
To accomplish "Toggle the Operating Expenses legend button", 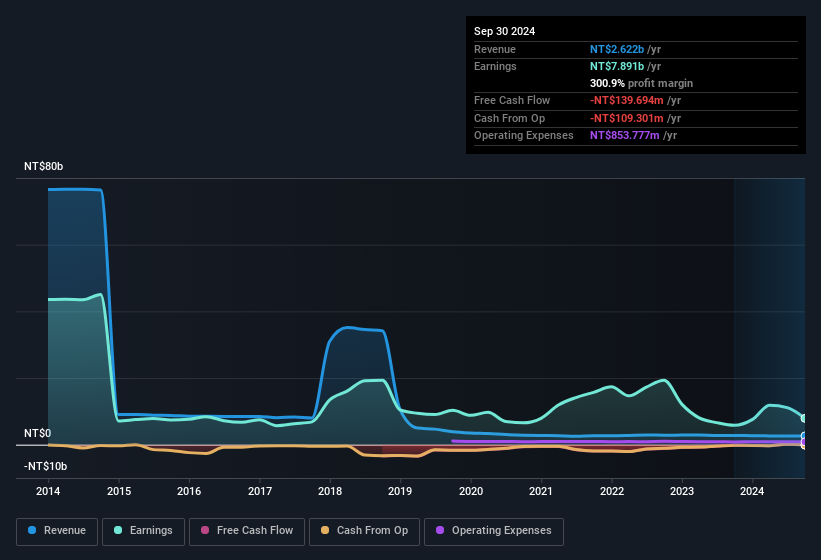I will (x=493, y=531).
